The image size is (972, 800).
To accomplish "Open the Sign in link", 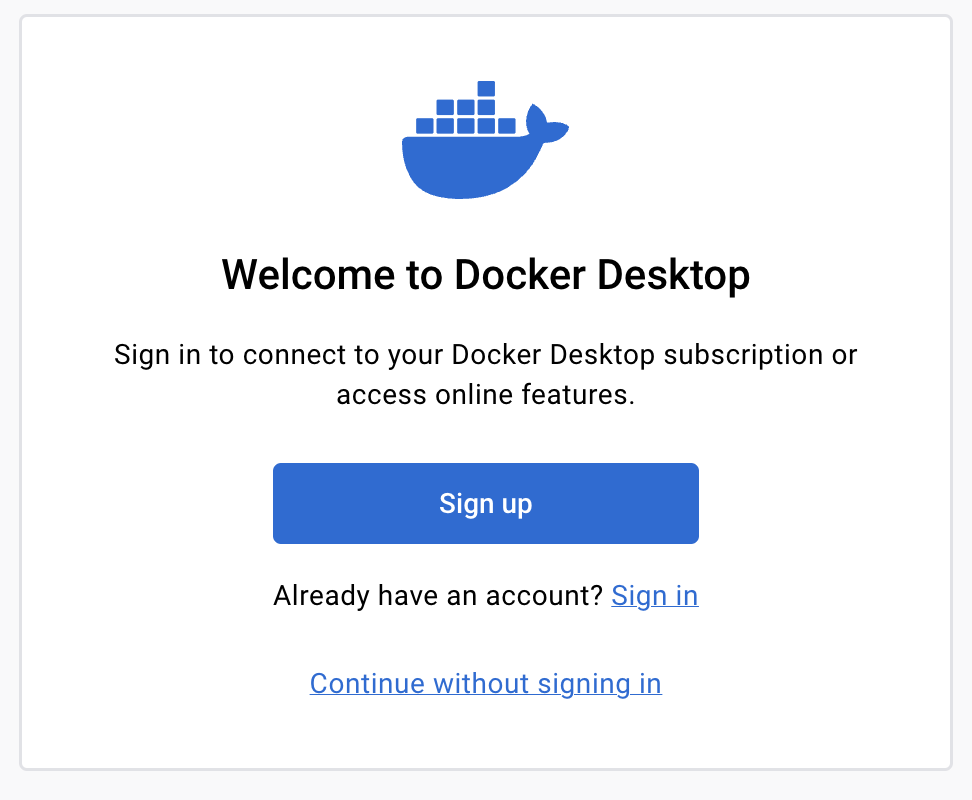I will 654,596.
